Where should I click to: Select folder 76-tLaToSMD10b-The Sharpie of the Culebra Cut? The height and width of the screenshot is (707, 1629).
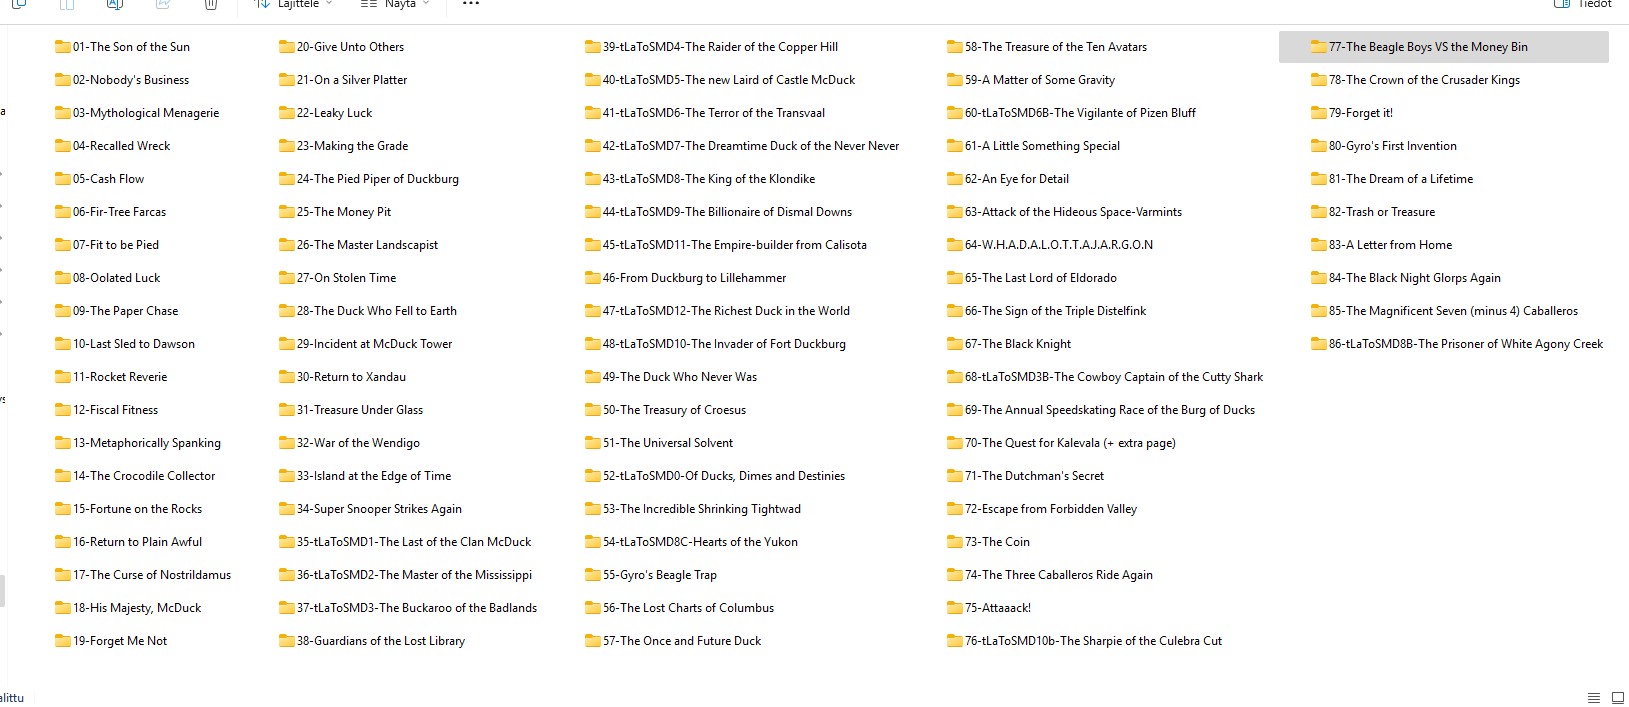[x=1085, y=641]
